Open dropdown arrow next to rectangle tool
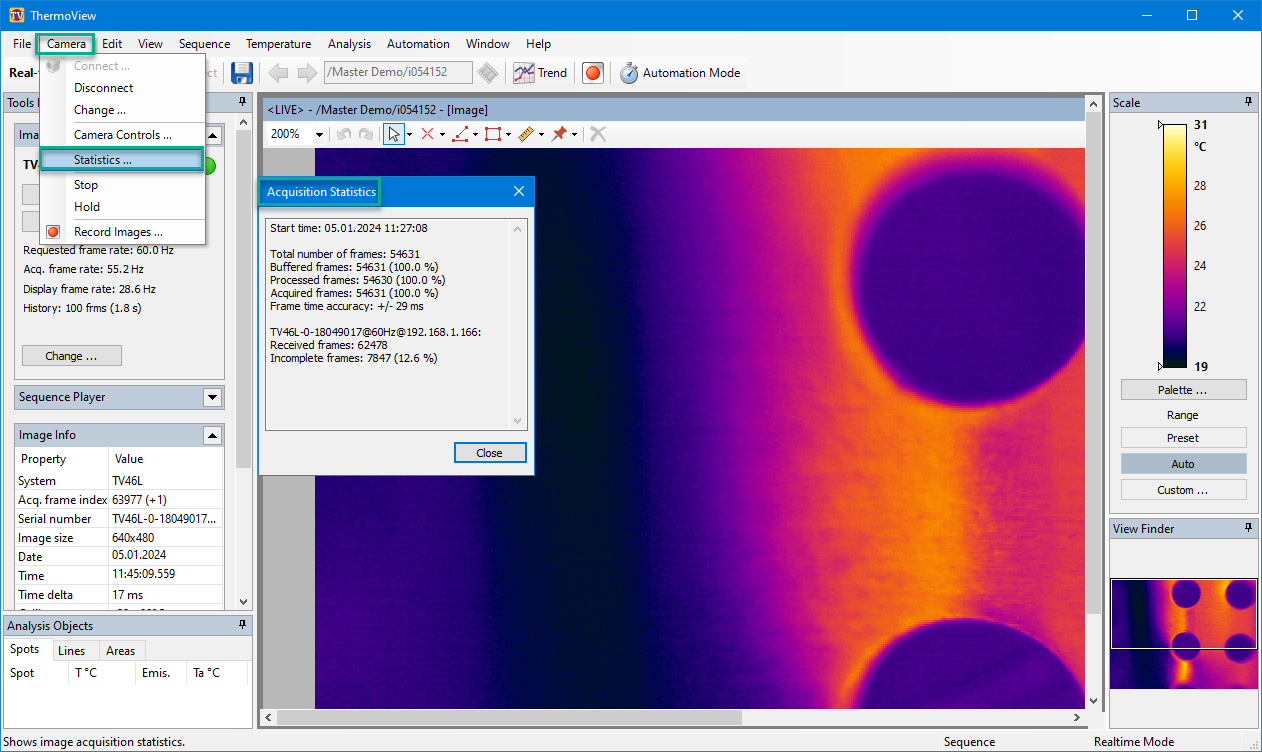The image size is (1262, 752). point(508,134)
